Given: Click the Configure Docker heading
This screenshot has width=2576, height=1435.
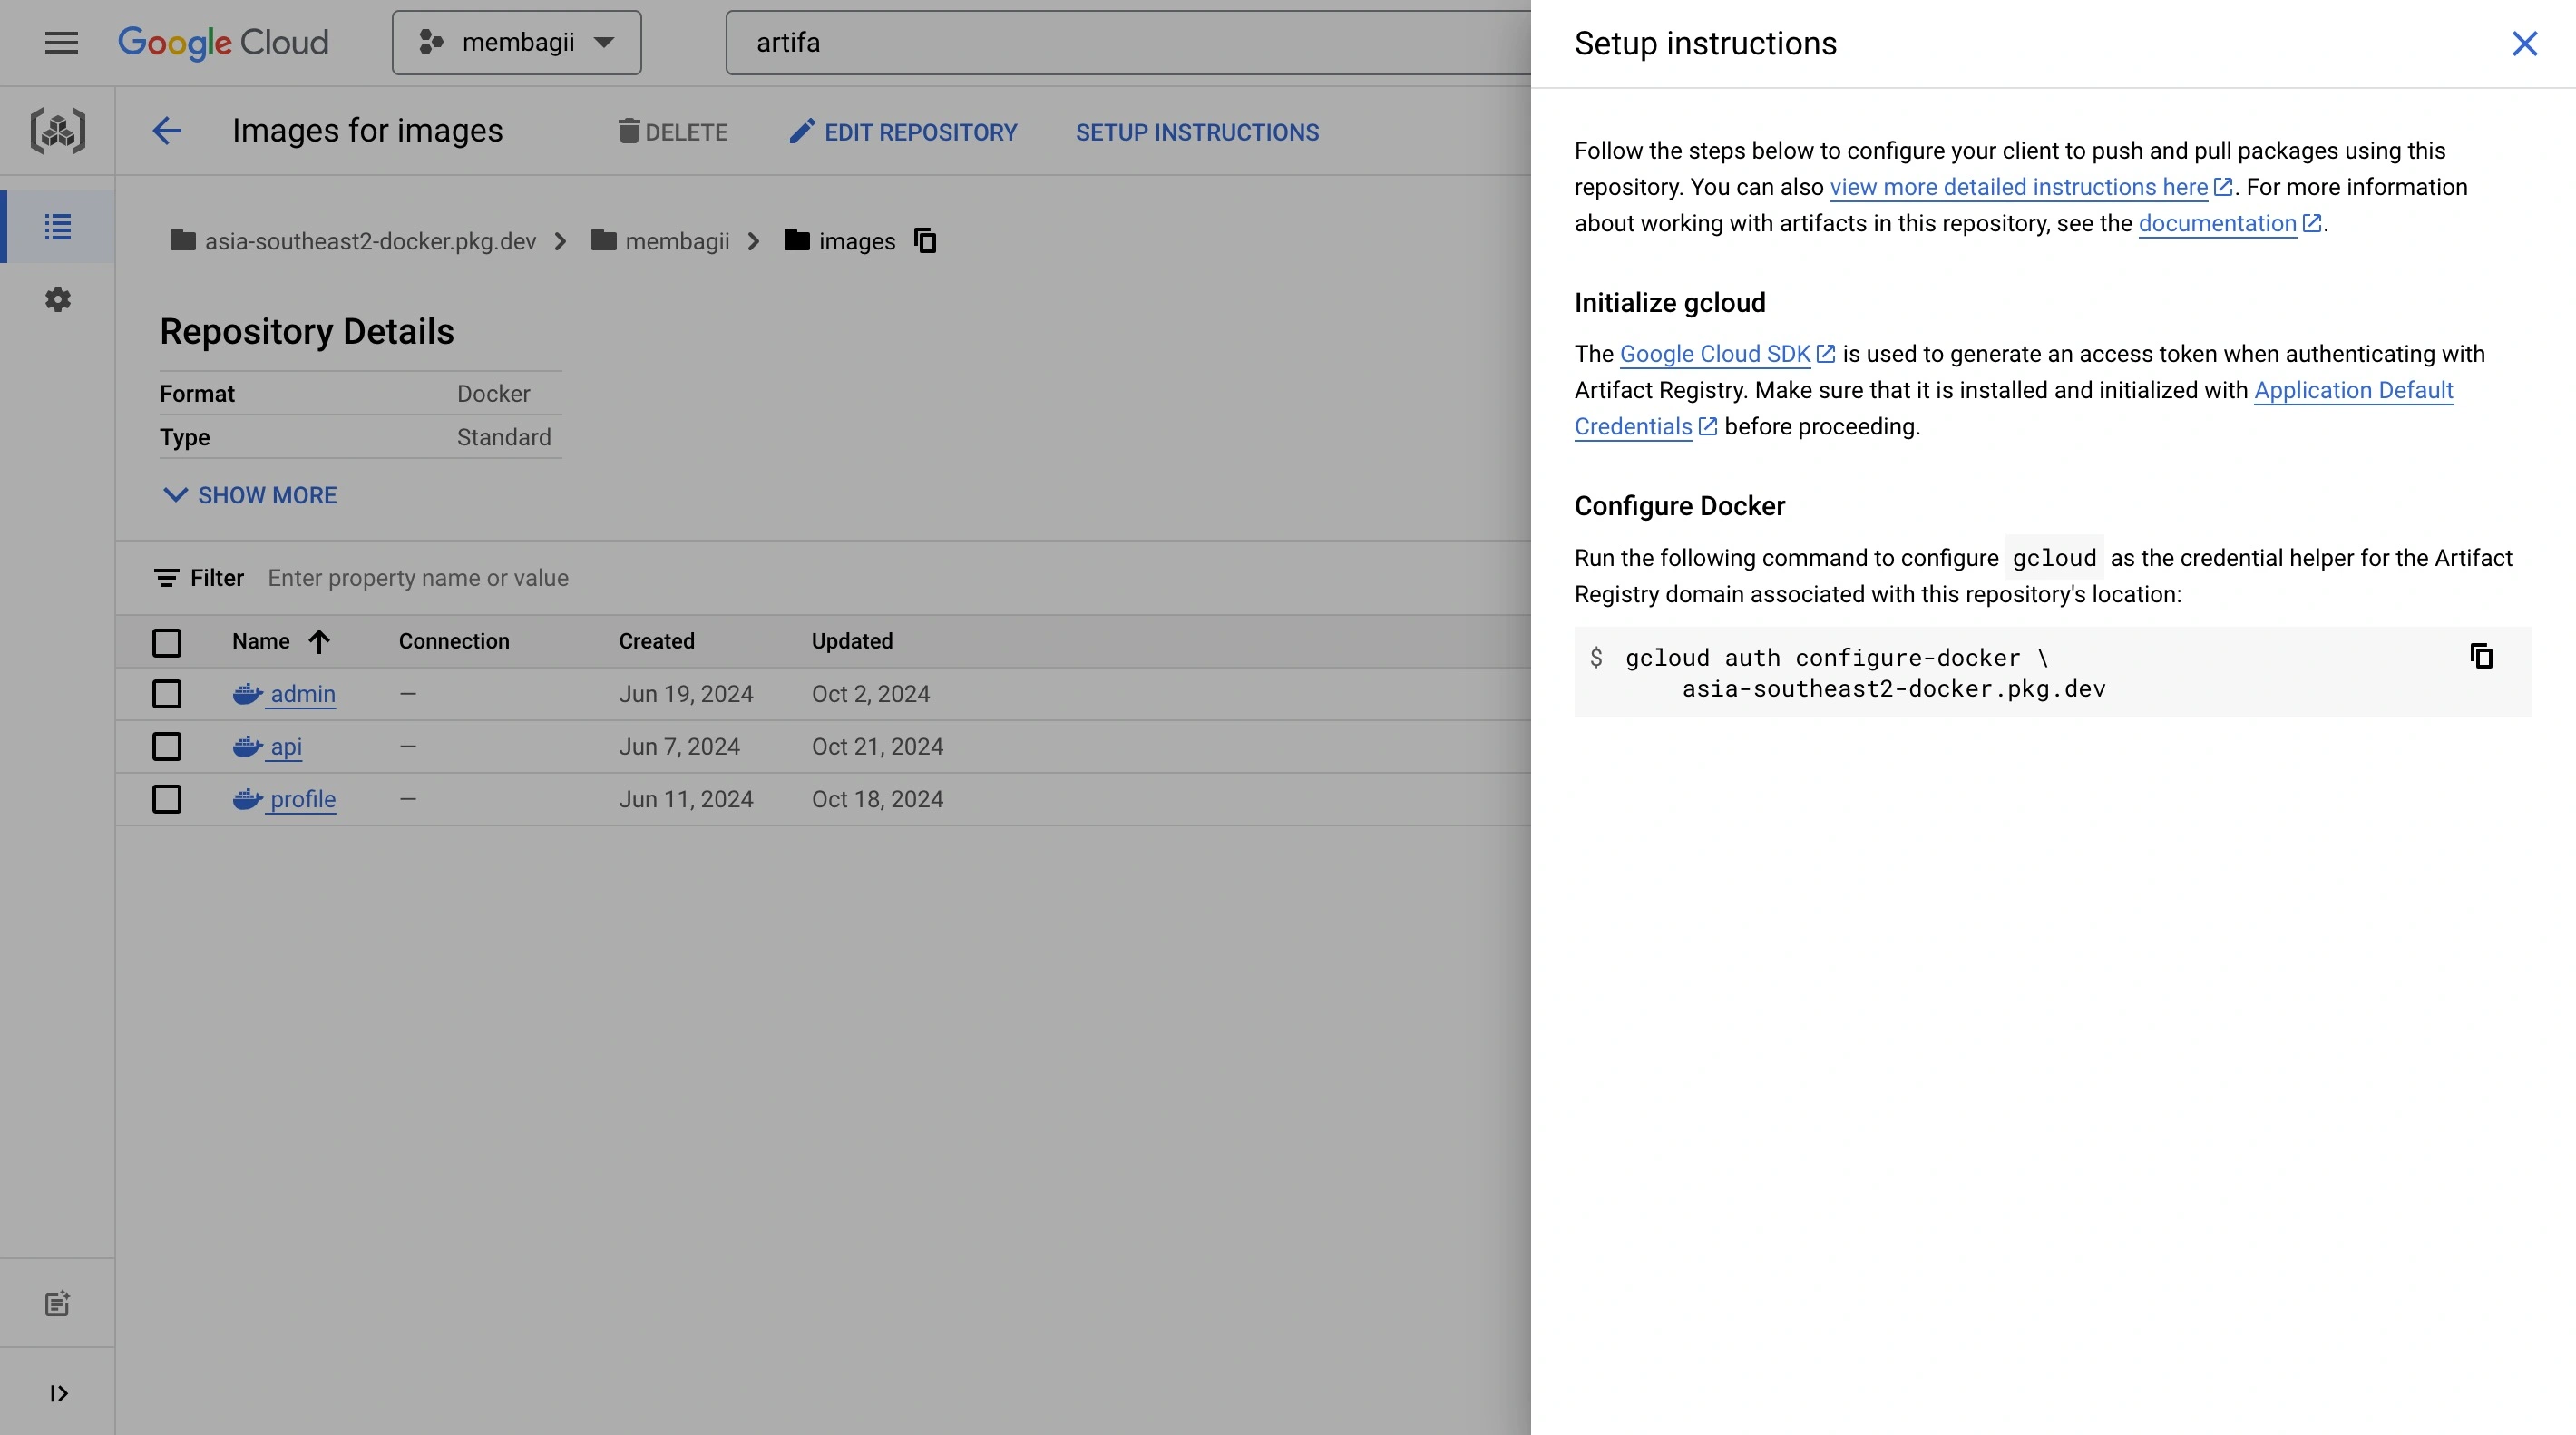Looking at the screenshot, I should tap(1679, 506).
